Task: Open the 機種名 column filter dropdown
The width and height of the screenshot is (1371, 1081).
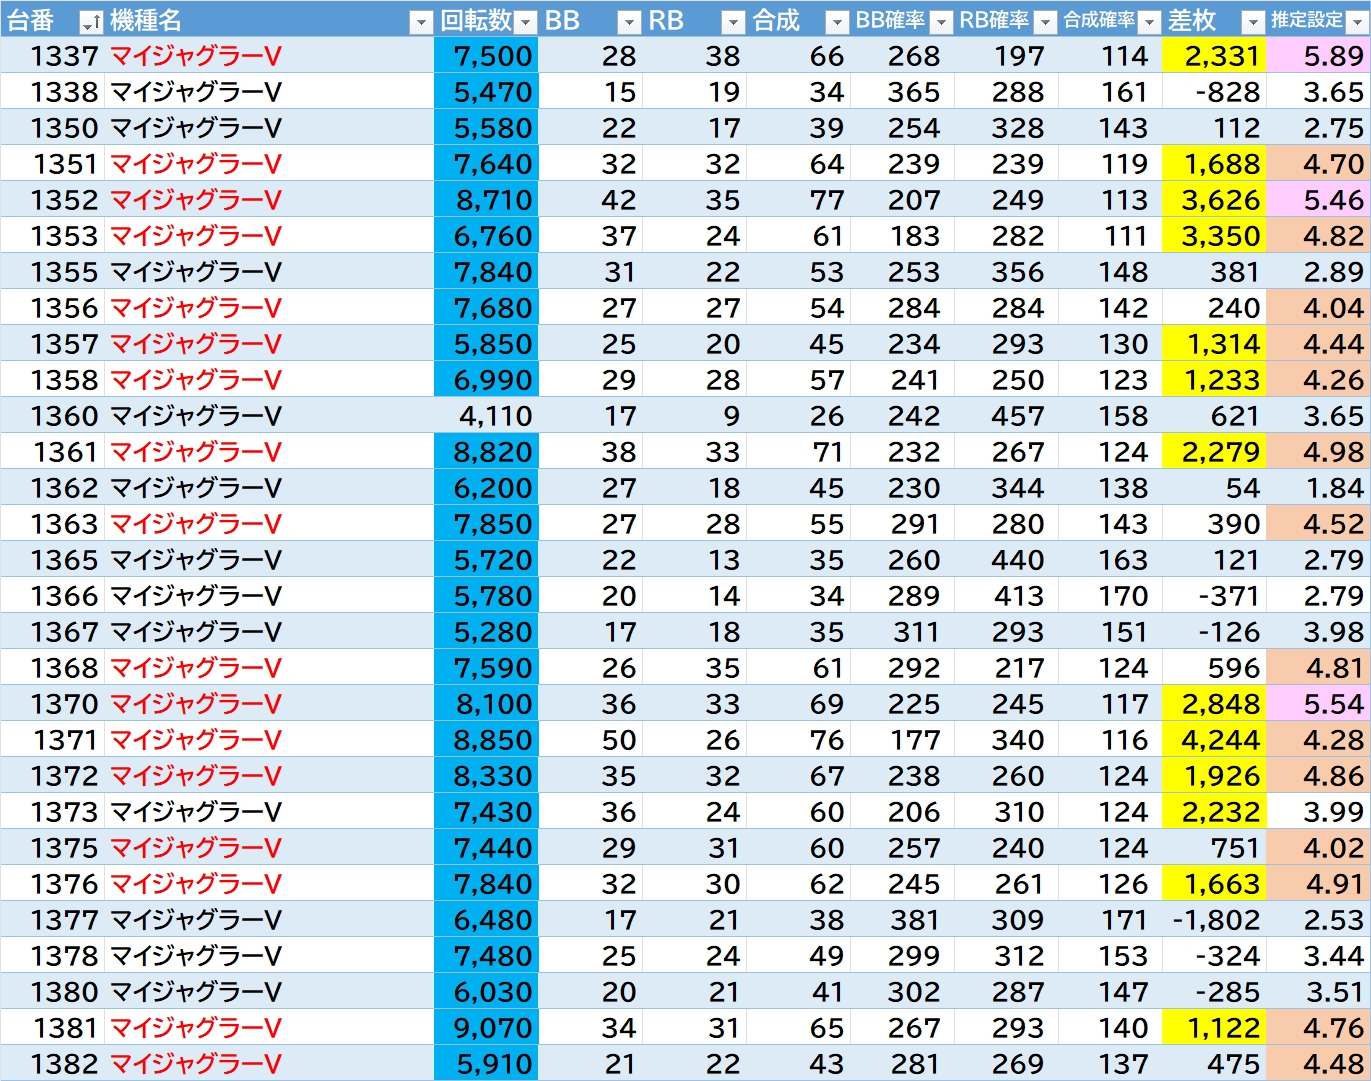Action: tap(421, 22)
